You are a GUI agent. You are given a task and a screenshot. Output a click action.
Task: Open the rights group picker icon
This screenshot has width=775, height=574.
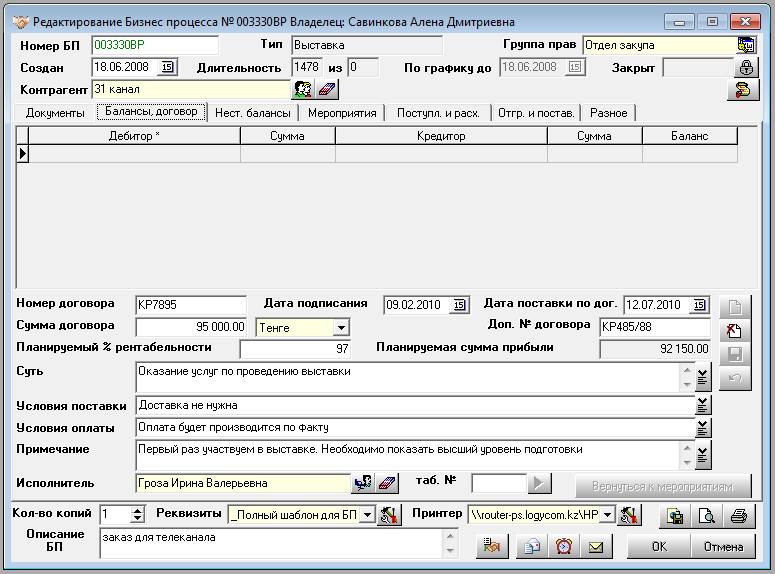(746, 45)
